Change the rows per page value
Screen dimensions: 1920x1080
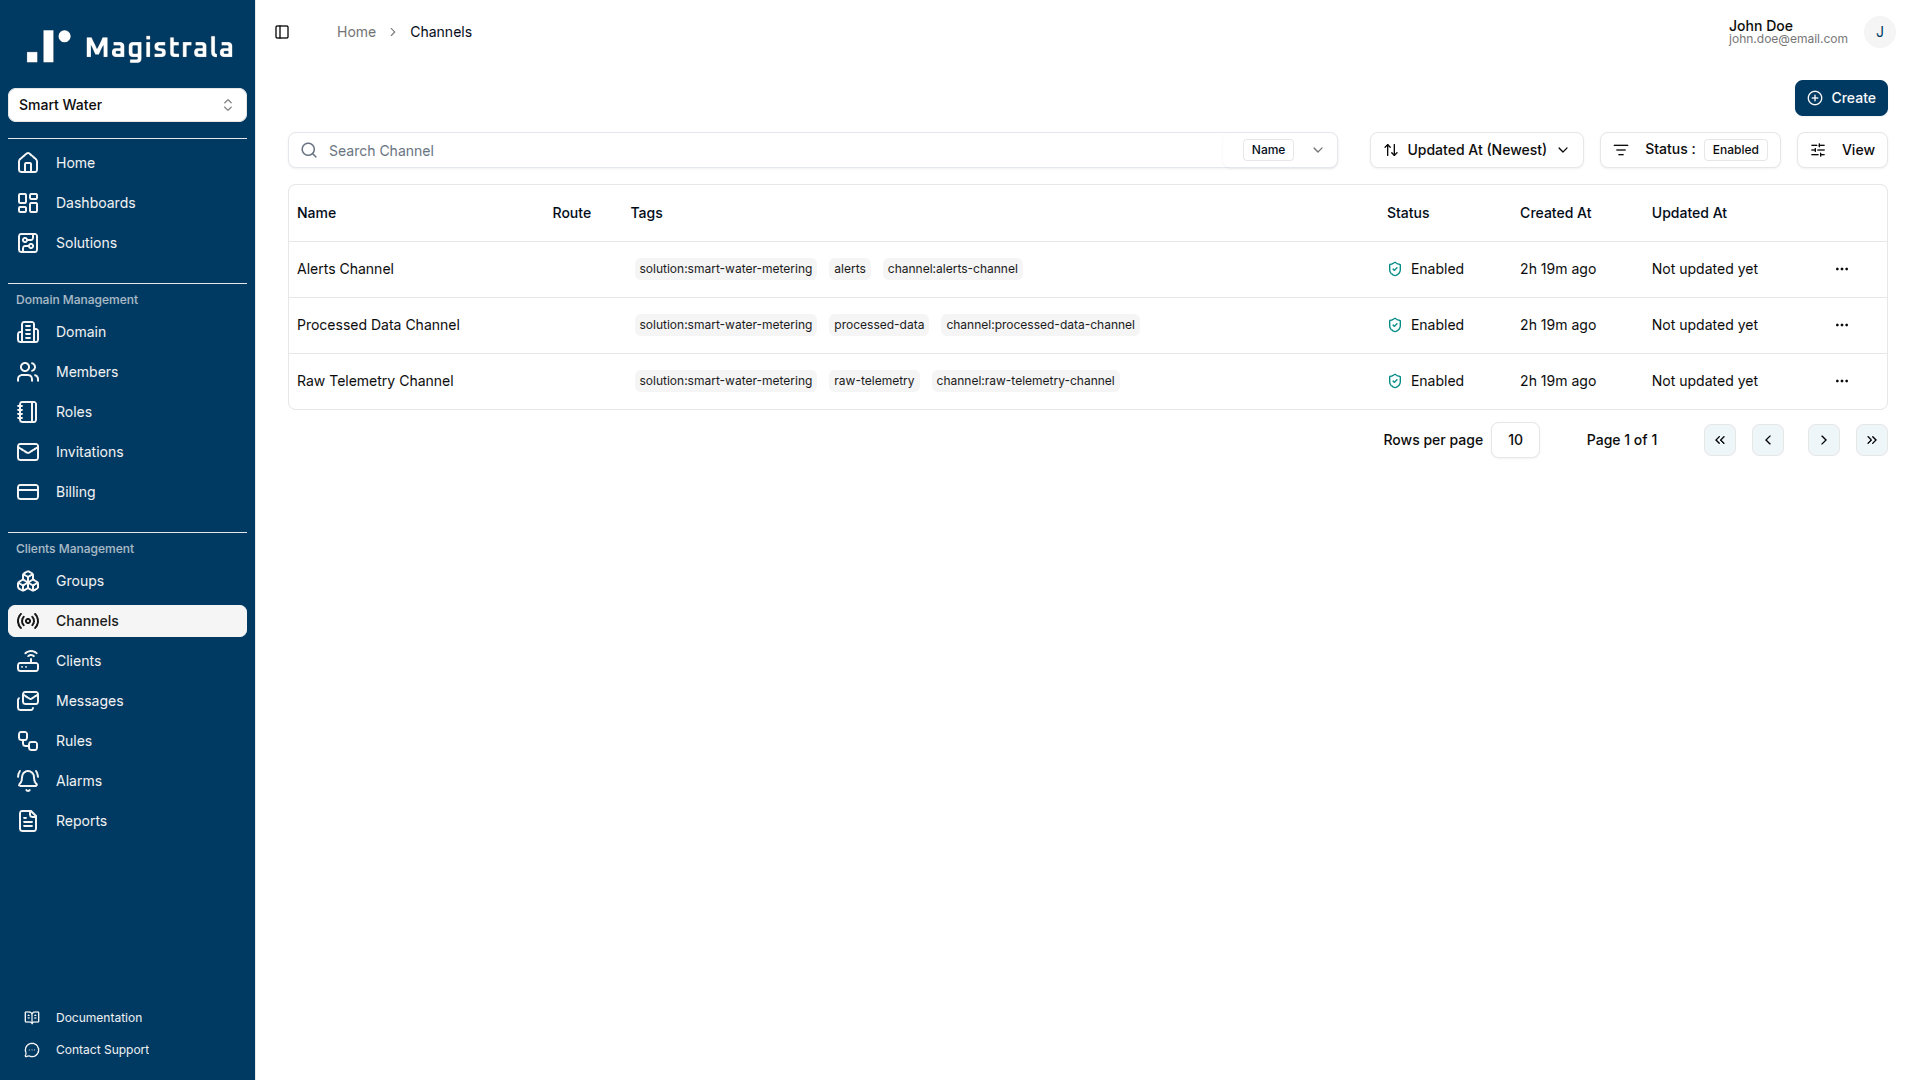click(1515, 440)
